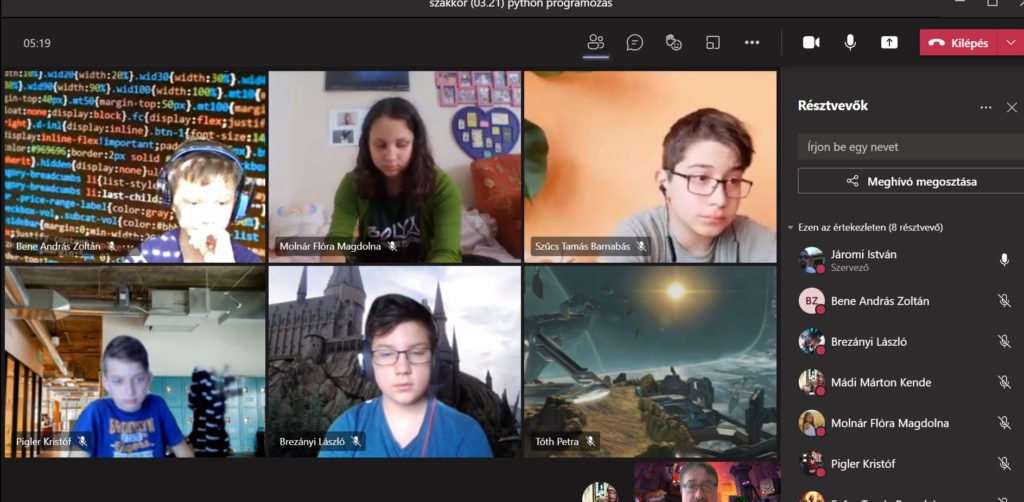The width and height of the screenshot is (1024, 502).
Task: Click the round avatar thumbnail beside the self-view
Action: 600,492
